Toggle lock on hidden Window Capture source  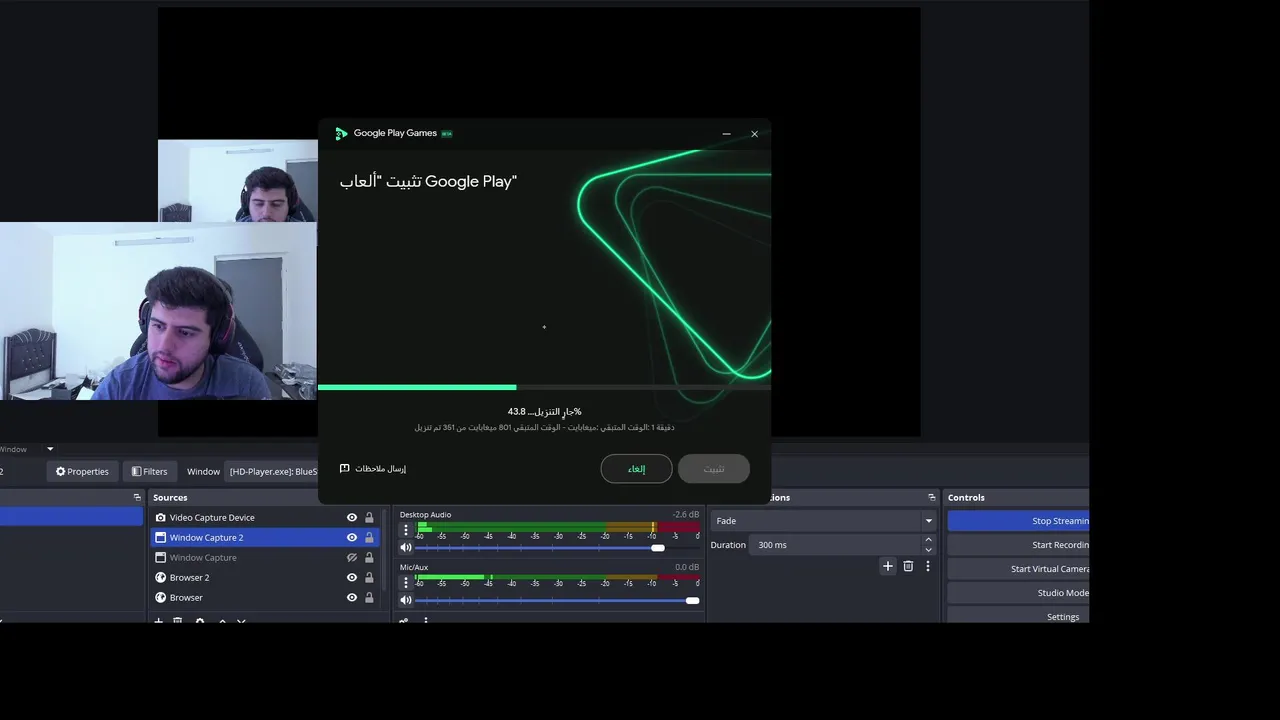pyautogui.click(x=369, y=557)
